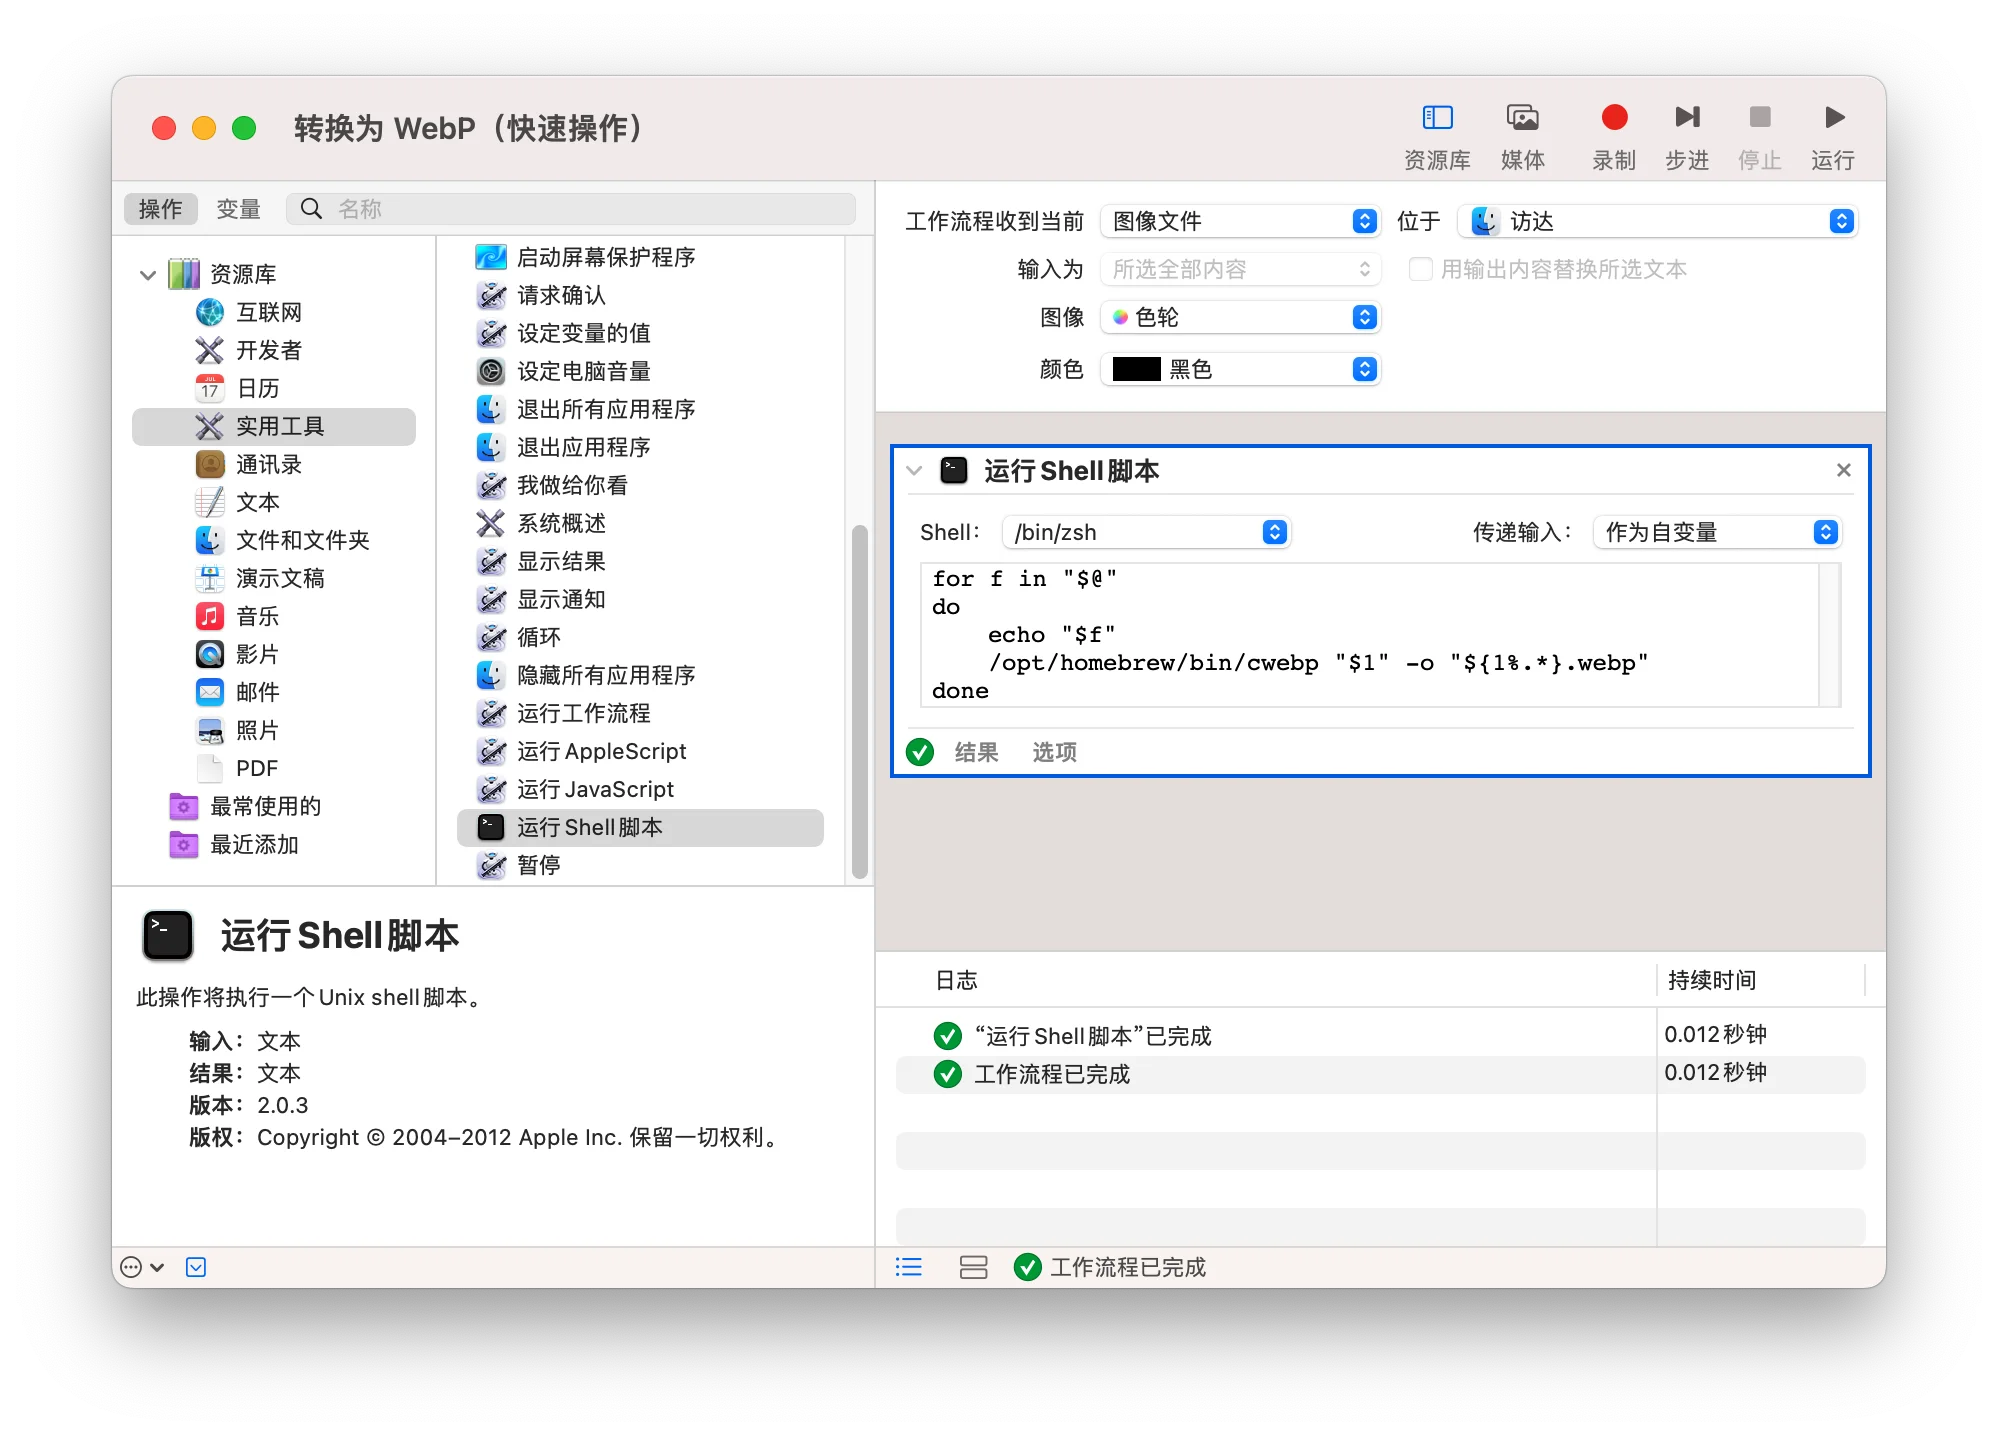Open the 所选全部内容 input dropdown
Image resolution: width=1998 pixels, height=1436 pixels.
pyautogui.click(x=1240, y=269)
